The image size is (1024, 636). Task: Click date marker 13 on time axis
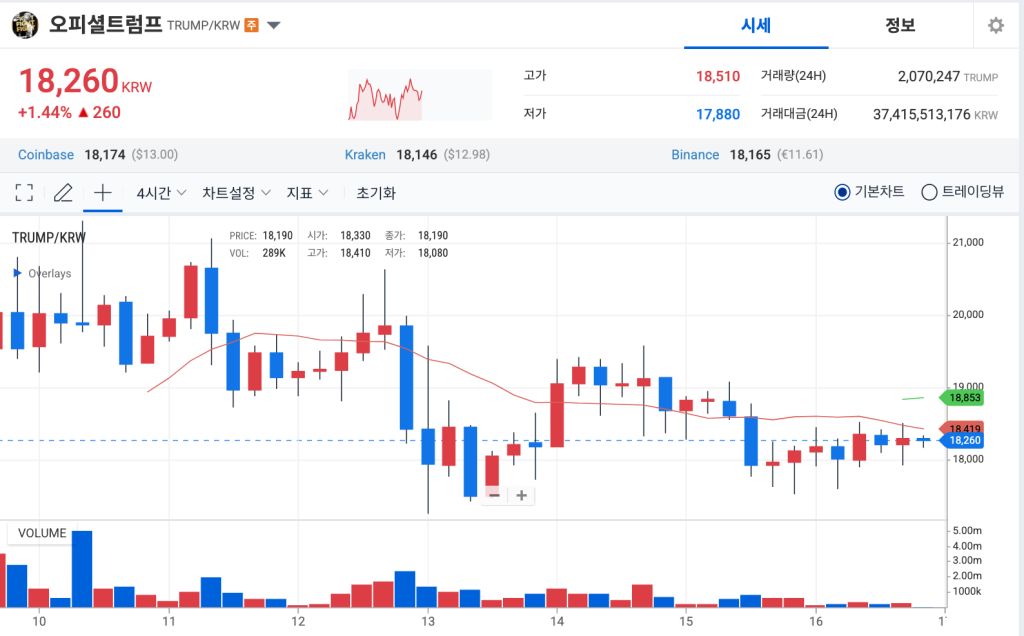coord(428,621)
